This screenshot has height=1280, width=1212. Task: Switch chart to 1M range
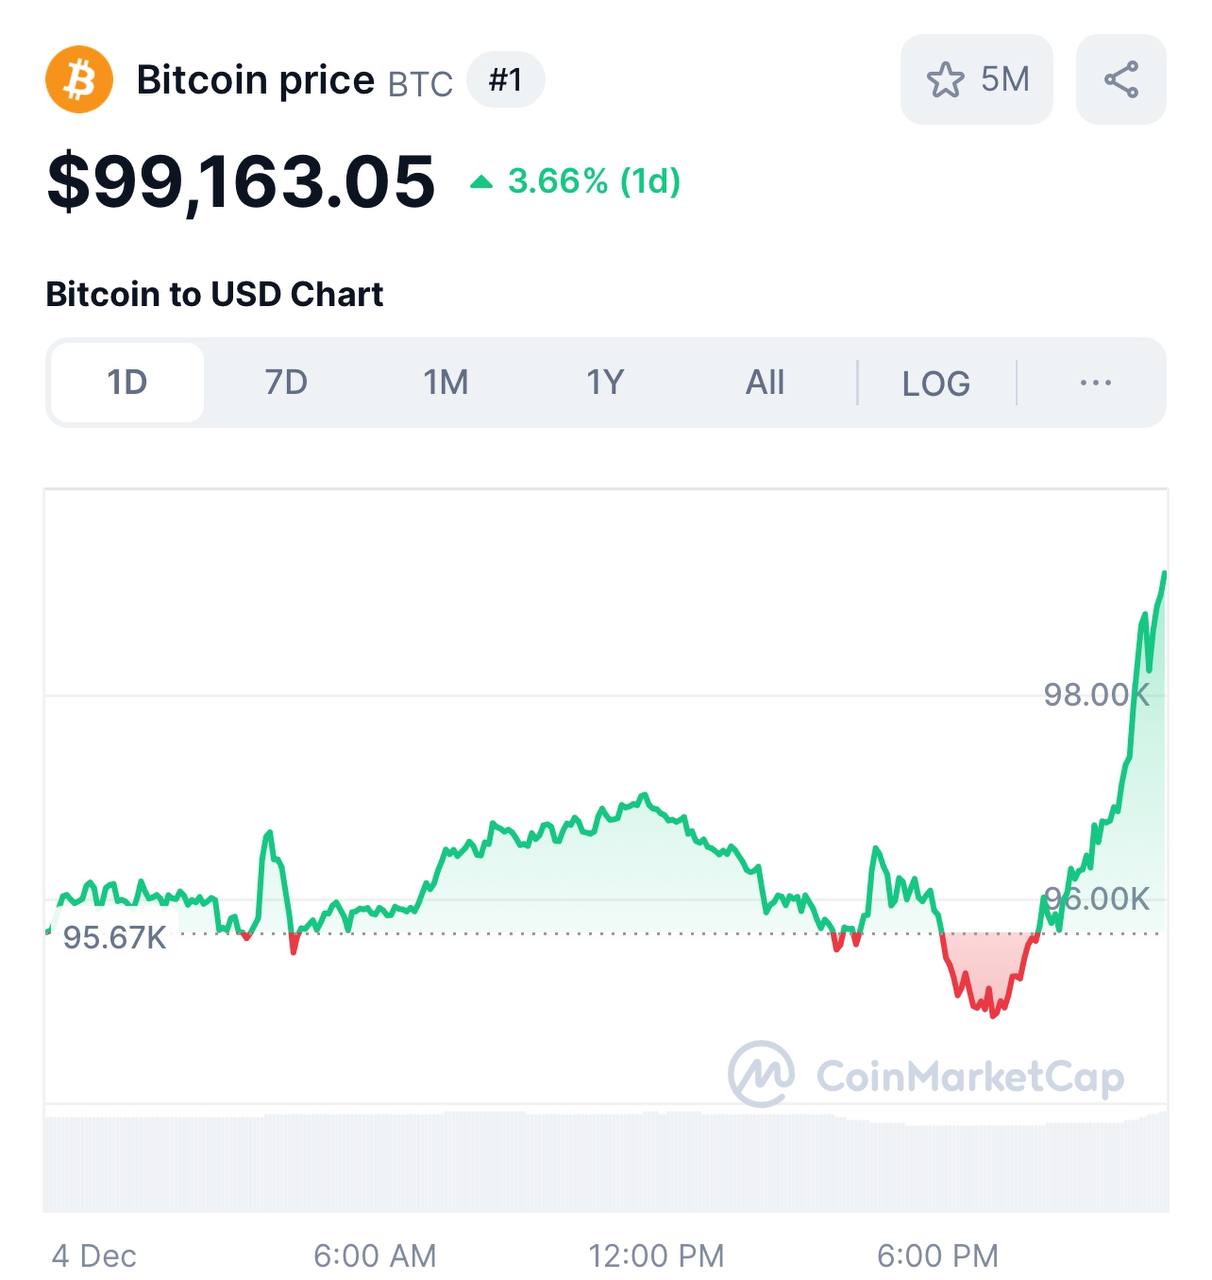(x=446, y=383)
